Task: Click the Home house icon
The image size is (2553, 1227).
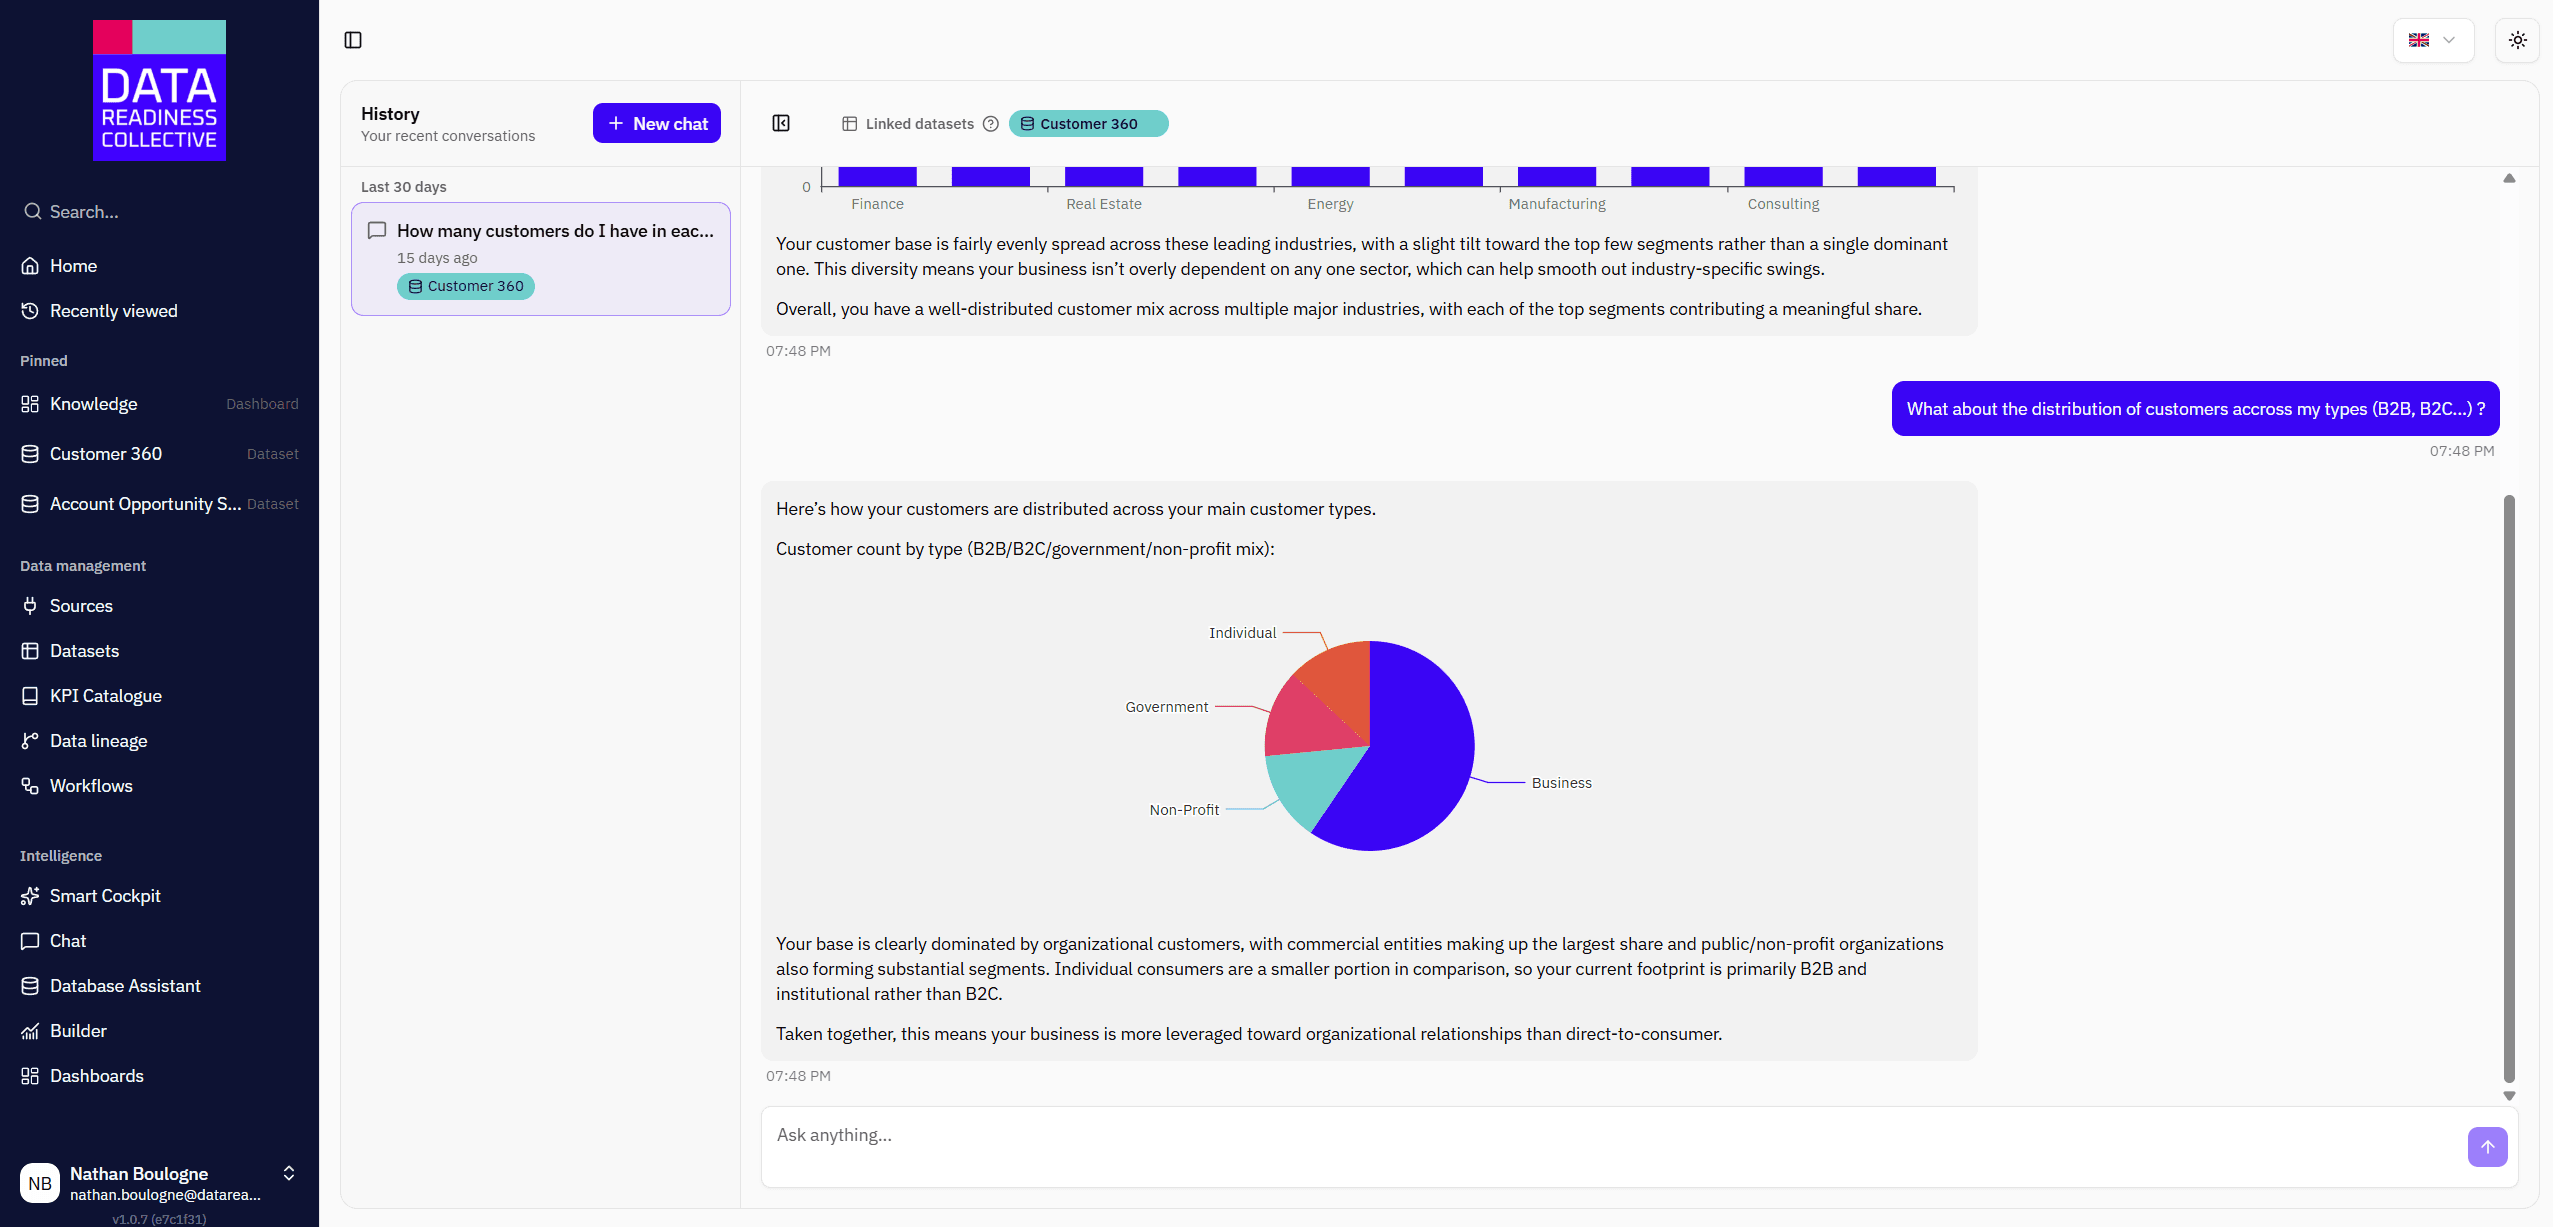Action: pos(30,266)
